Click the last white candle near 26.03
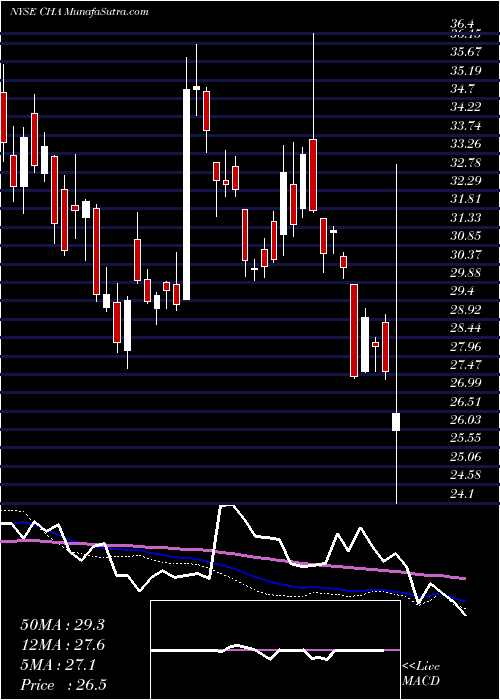This screenshot has width=500, height=700. pos(396,422)
